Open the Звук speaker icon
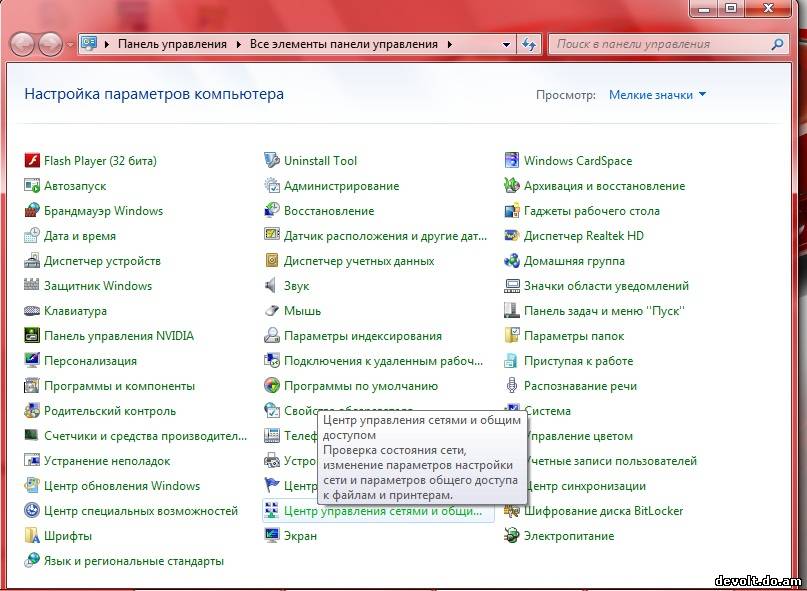 (x=272, y=286)
